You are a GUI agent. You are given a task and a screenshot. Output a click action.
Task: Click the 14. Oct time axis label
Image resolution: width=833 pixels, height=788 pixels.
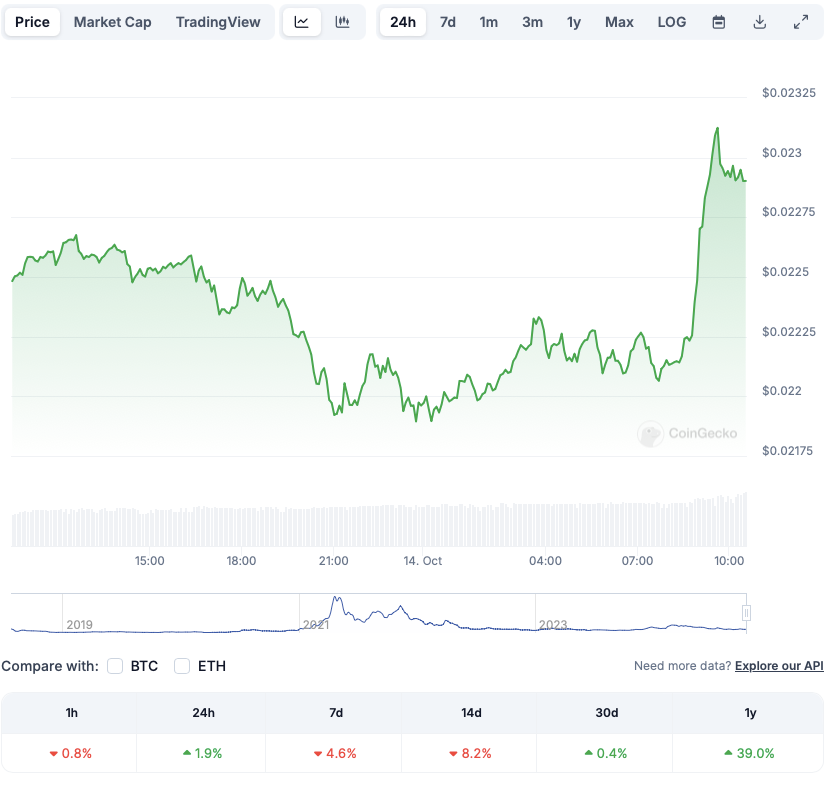423,561
